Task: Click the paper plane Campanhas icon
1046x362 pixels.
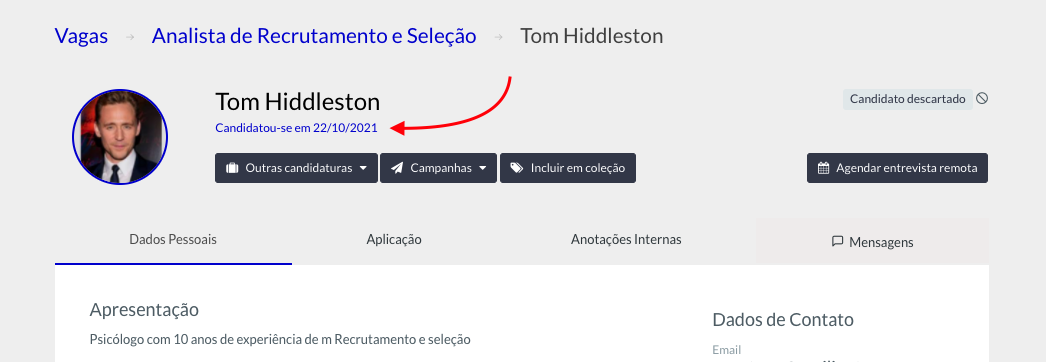Action: (397, 168)
